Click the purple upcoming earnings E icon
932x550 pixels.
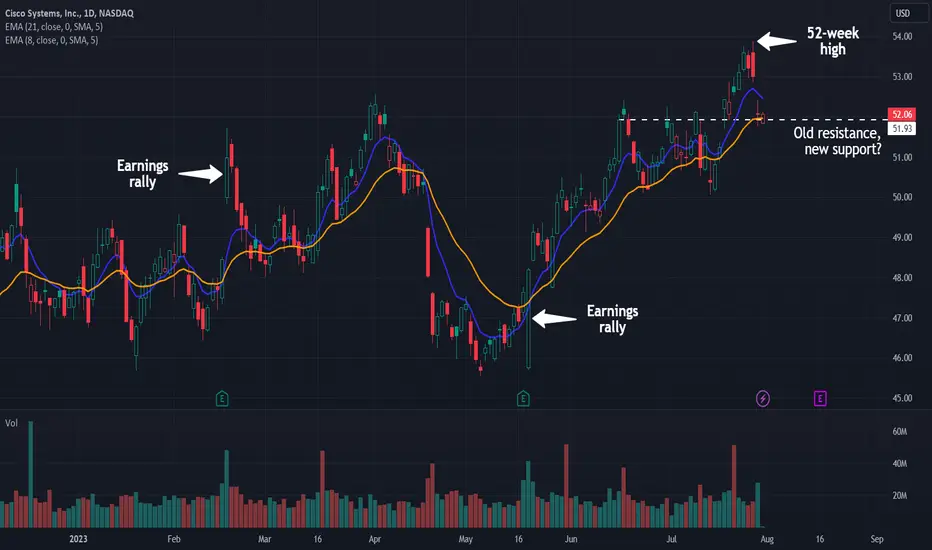coord(820,398)
